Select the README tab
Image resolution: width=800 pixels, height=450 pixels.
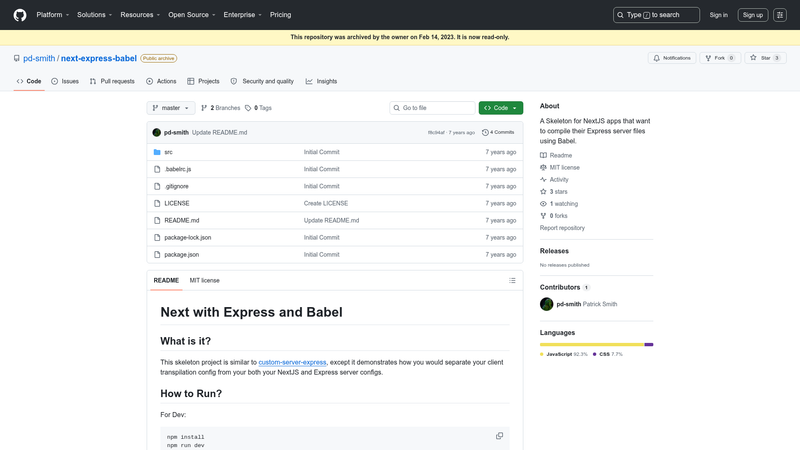tap(166, 281)
